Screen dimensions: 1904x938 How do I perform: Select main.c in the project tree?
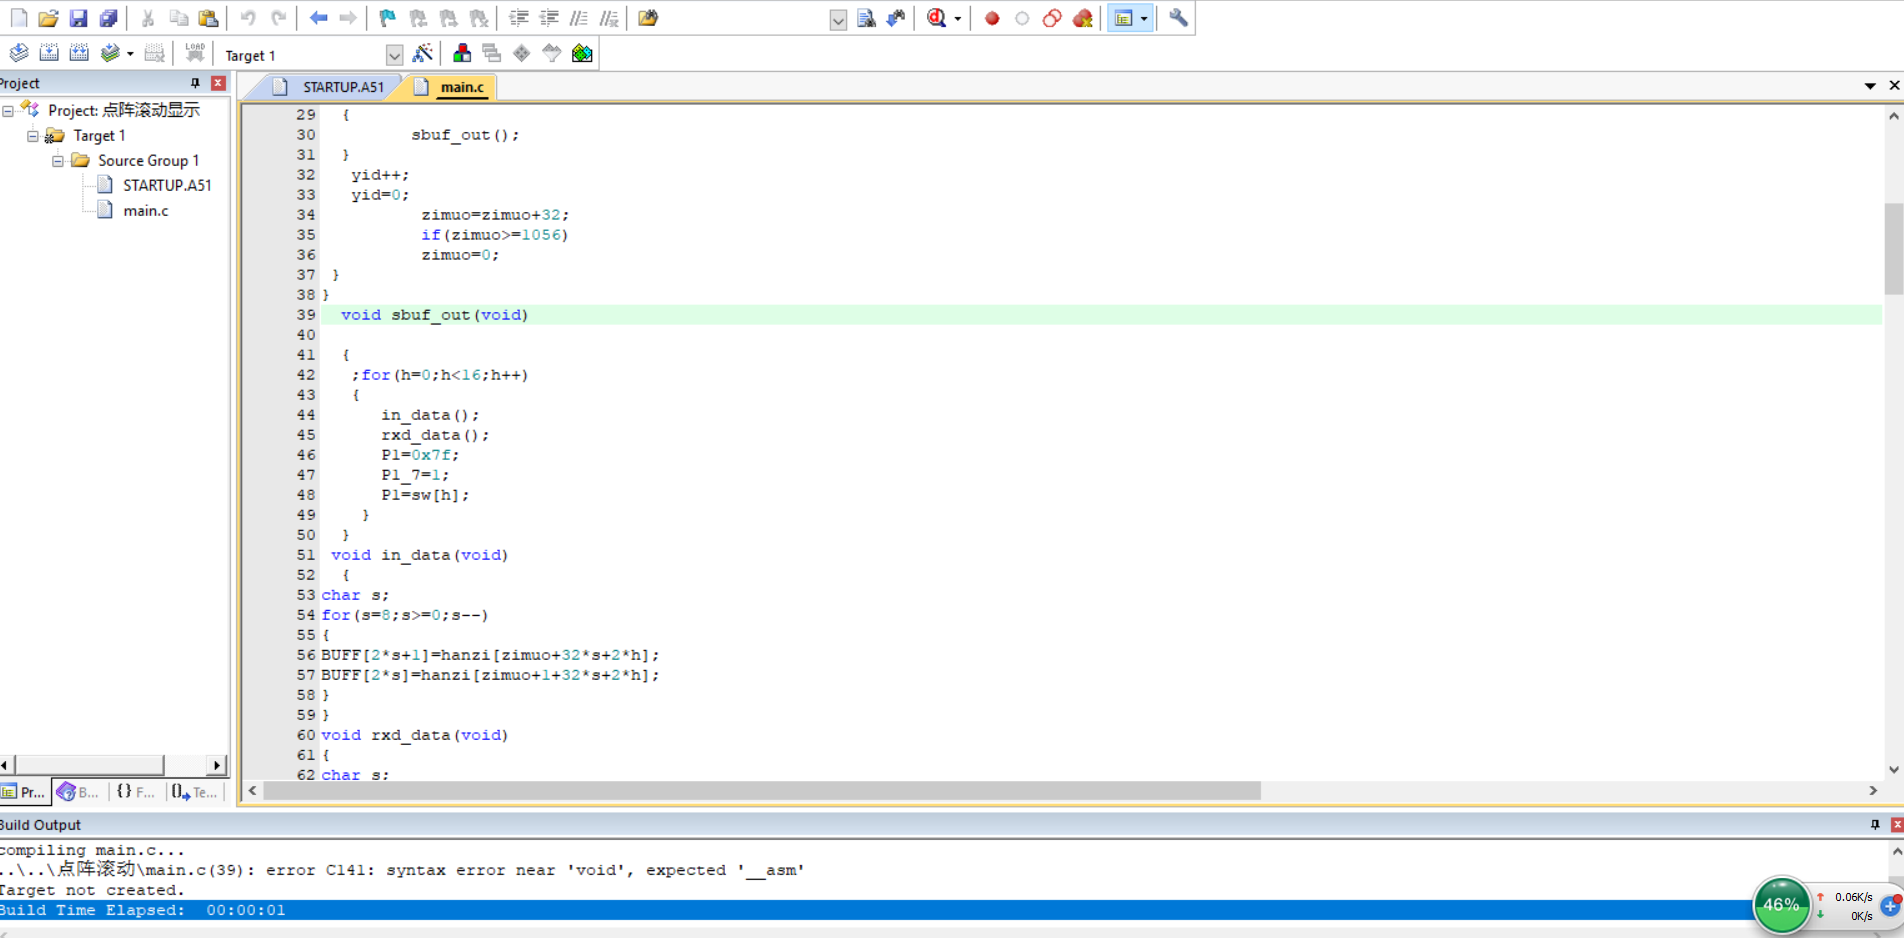[x=145, y=210]
